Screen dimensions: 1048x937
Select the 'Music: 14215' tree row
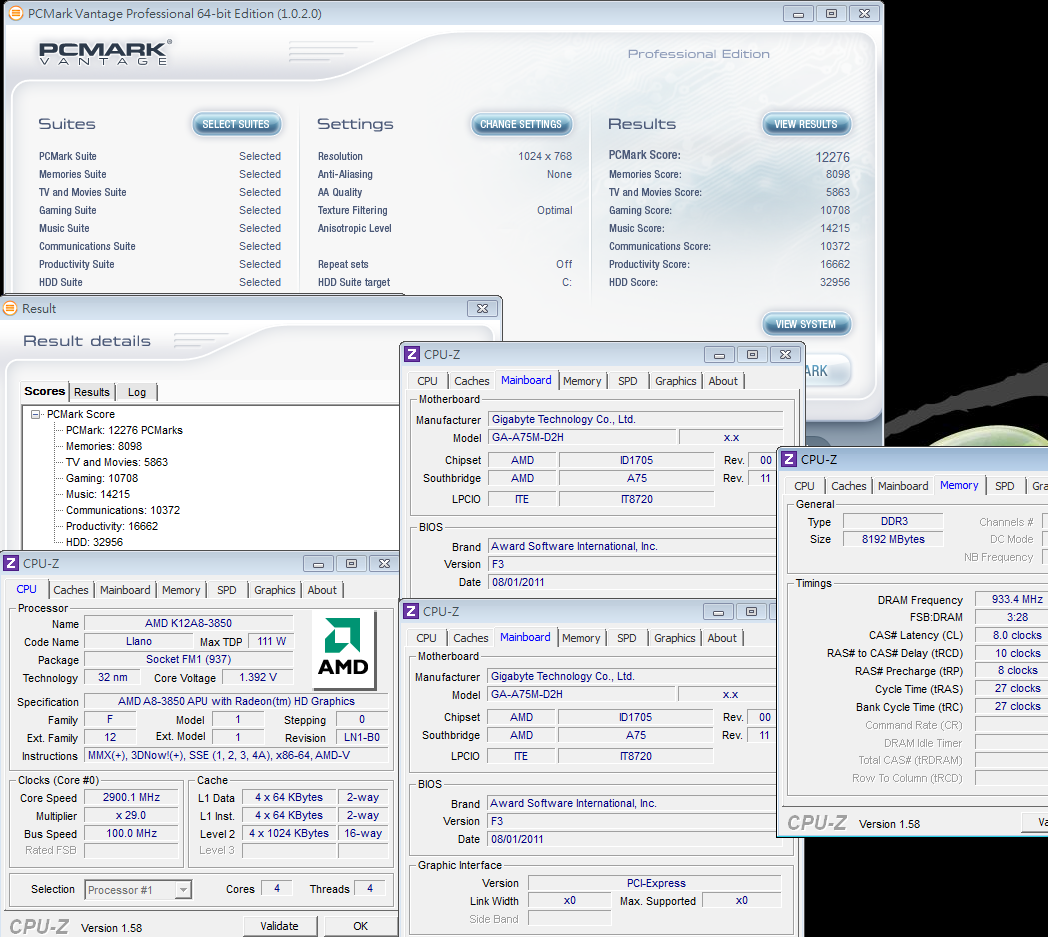(98, 495)
